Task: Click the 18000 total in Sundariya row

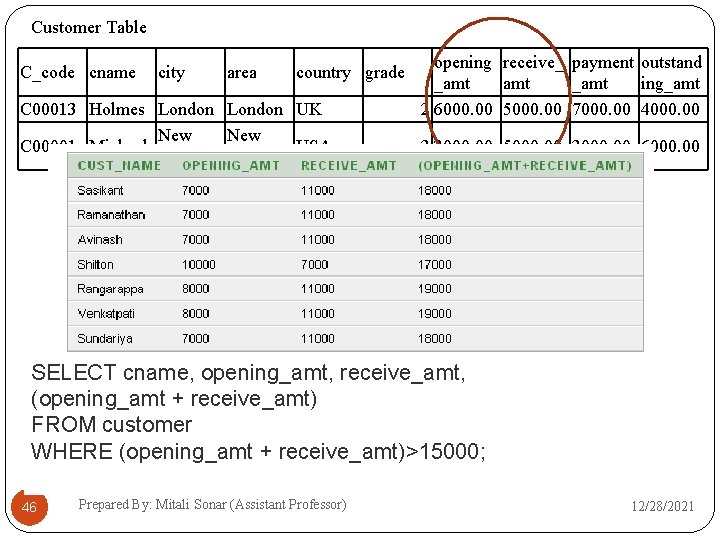Action: (x=434, y=339)
